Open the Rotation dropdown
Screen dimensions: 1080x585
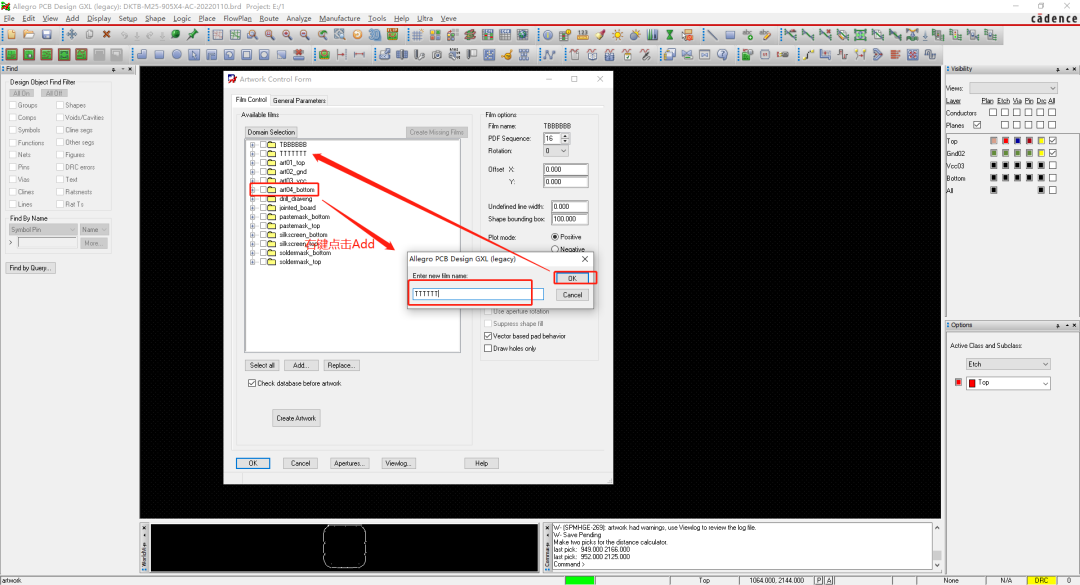(557, 151)
